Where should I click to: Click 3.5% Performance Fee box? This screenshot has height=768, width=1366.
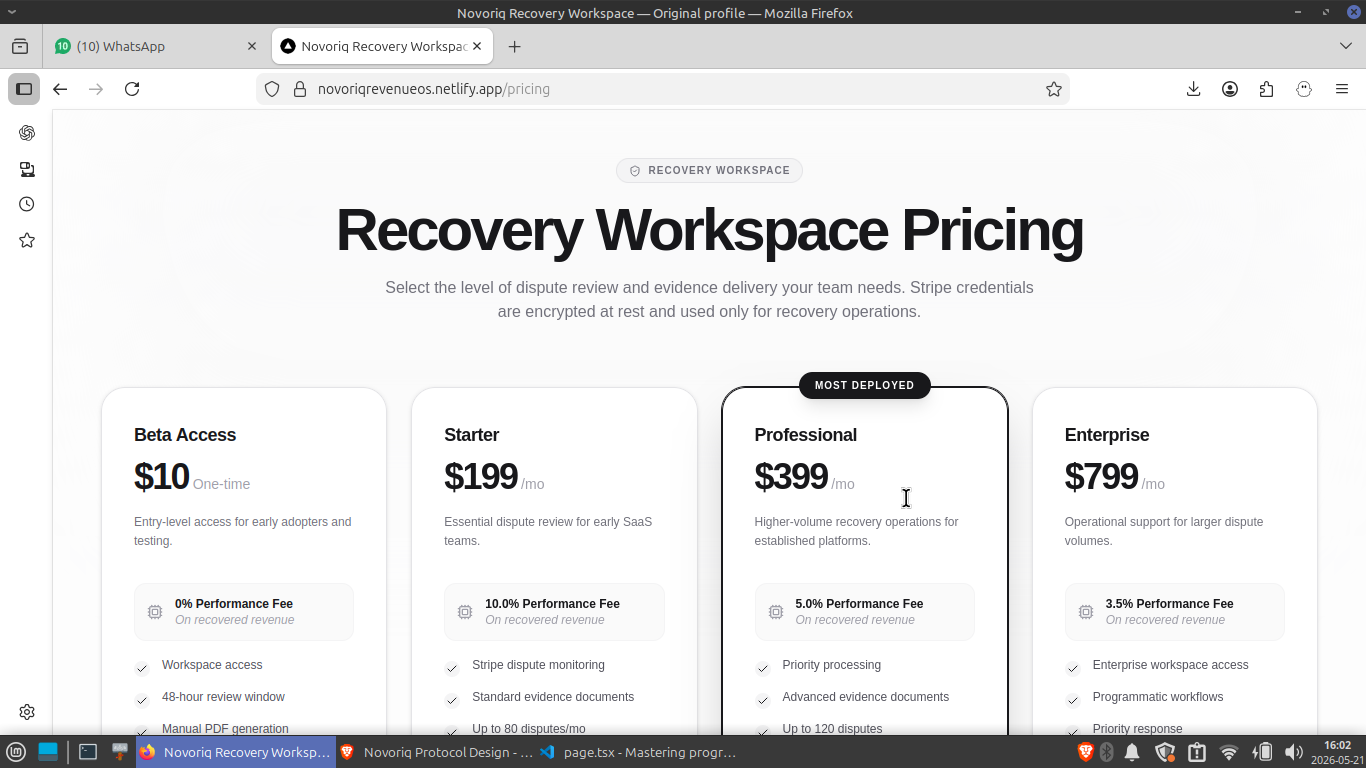(1175, 612)
